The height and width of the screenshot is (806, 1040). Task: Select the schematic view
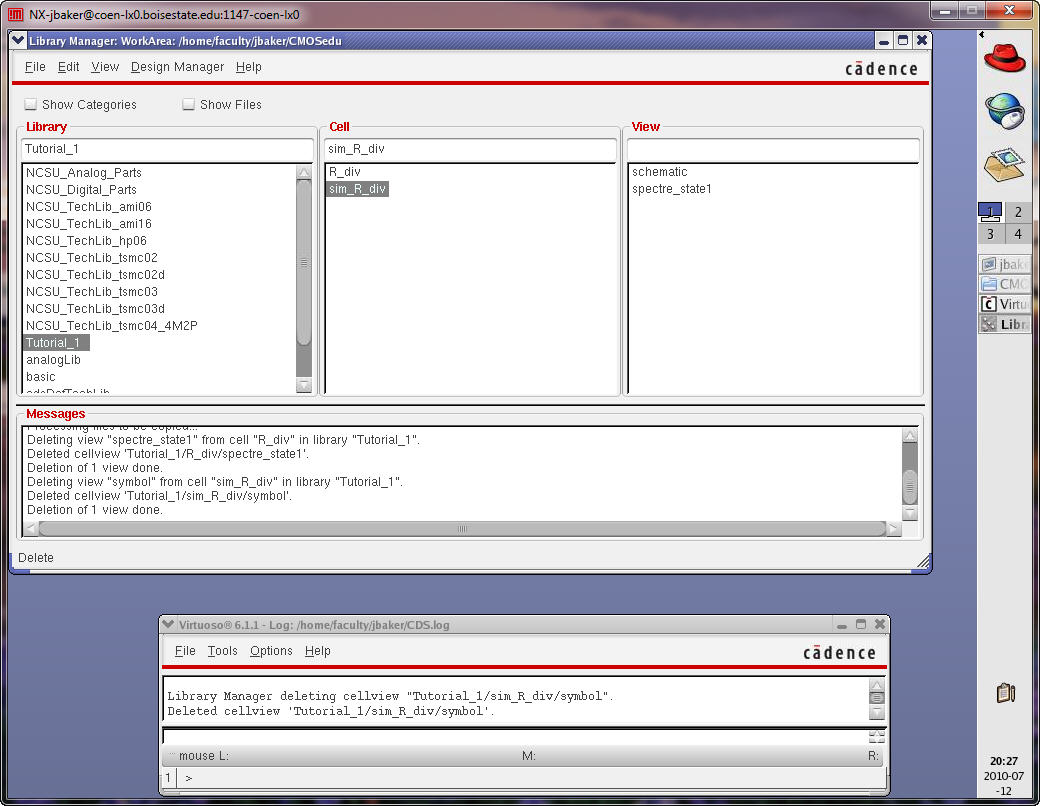pos(660,172)
